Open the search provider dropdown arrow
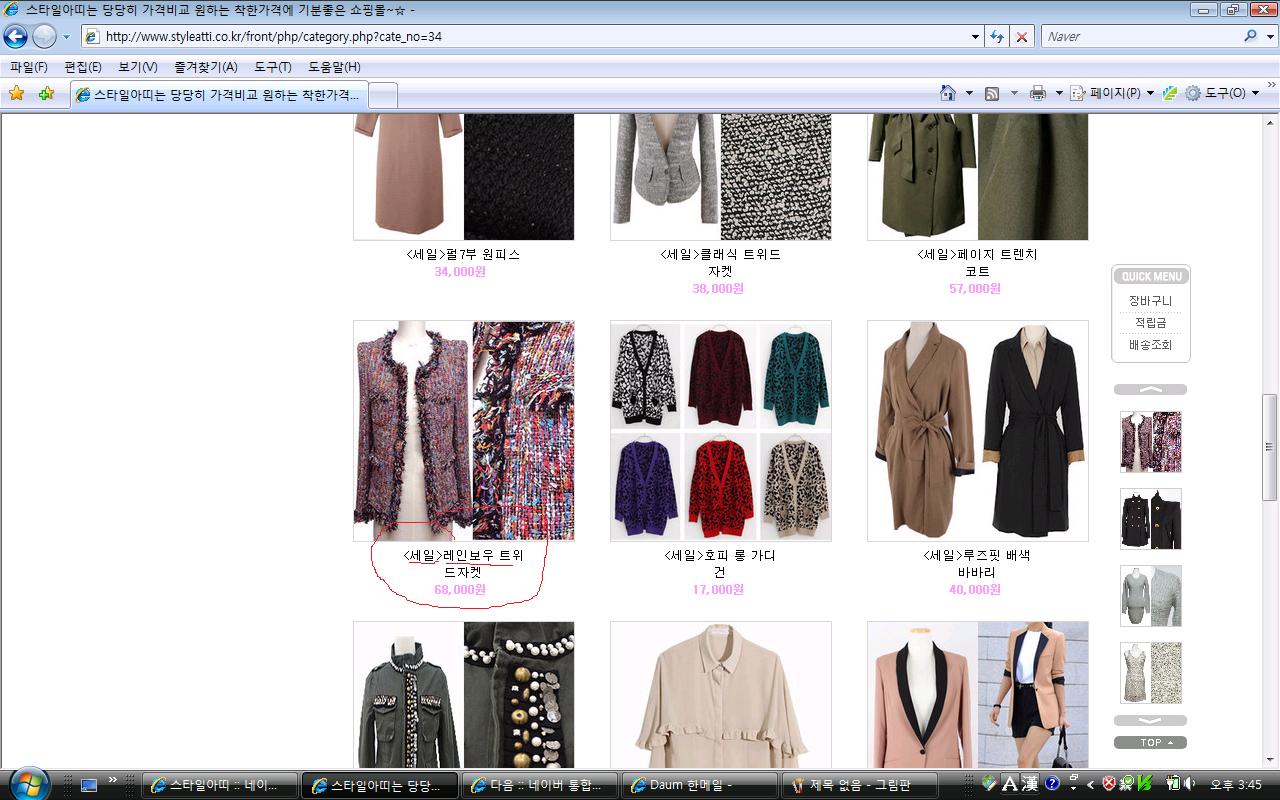 [1268, 36]
